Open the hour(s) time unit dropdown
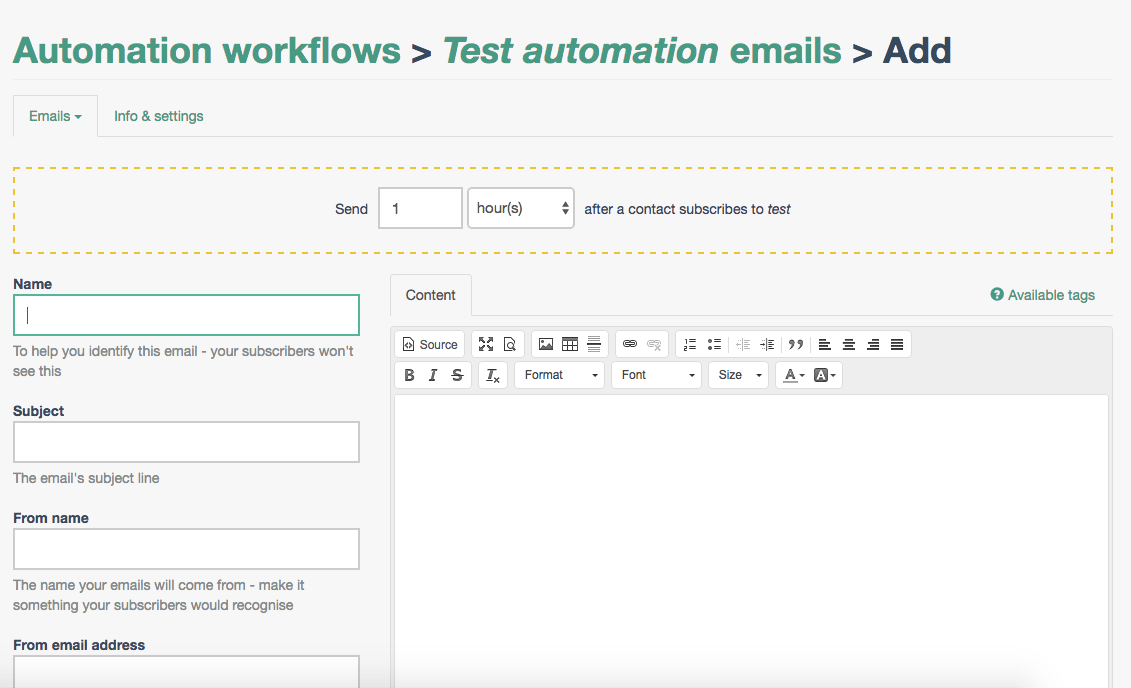This screenshot has height=688, width=1131. (520, 208)
